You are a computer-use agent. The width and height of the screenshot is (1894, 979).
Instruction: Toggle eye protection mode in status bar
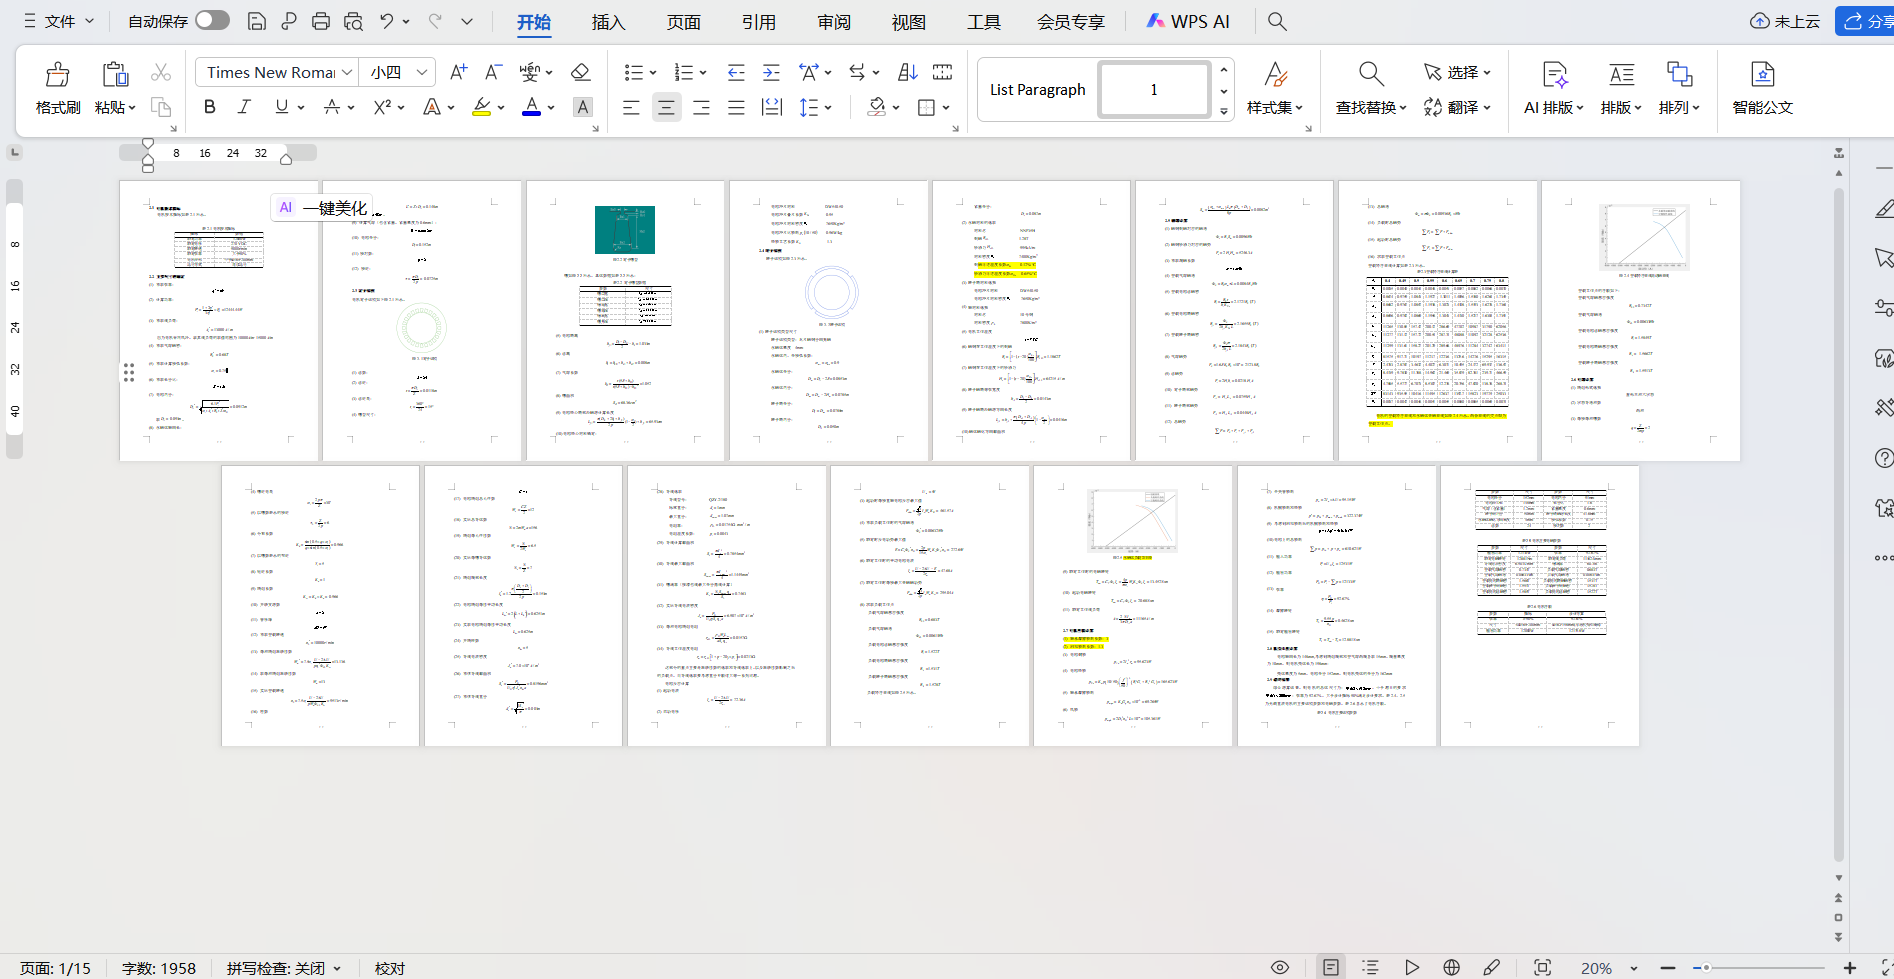pos(1279,967)
